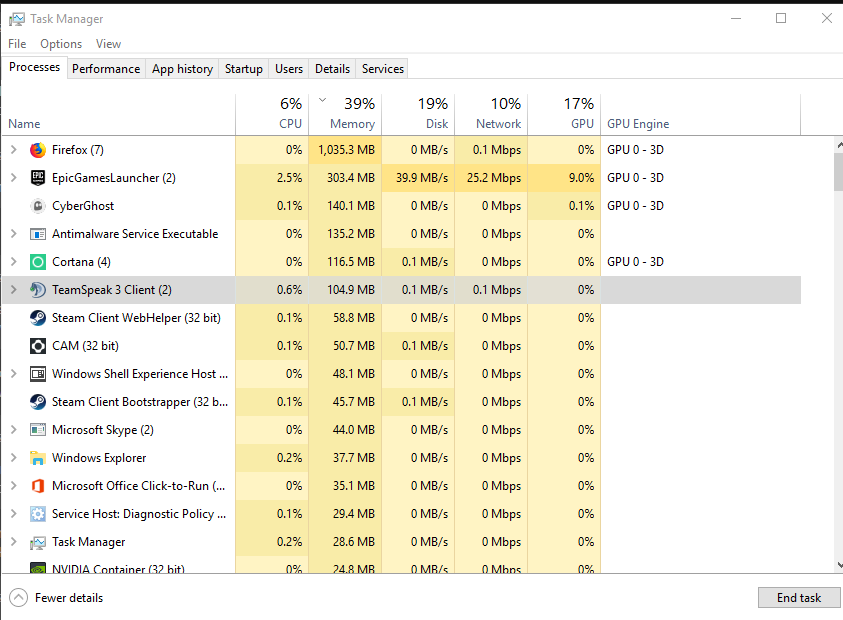The image size is (843, 620).
Task: Collapse view using Fewer details arrow
Action: tap(18, 598)
